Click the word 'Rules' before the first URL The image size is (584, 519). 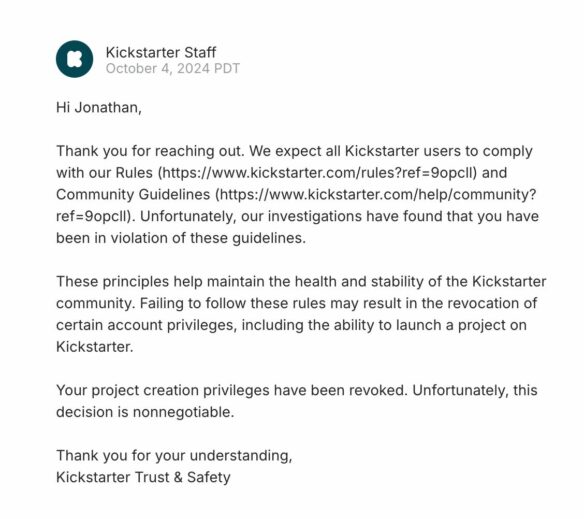click(x=134, y=173)
